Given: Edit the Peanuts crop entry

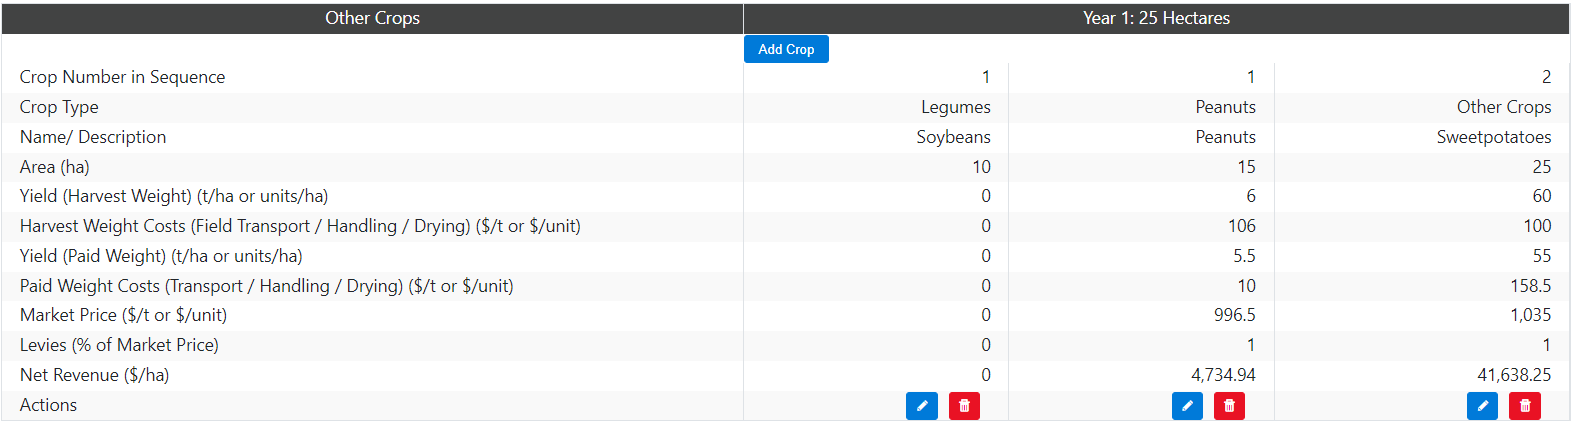Looking at the screenshot, I should 1187,406.
